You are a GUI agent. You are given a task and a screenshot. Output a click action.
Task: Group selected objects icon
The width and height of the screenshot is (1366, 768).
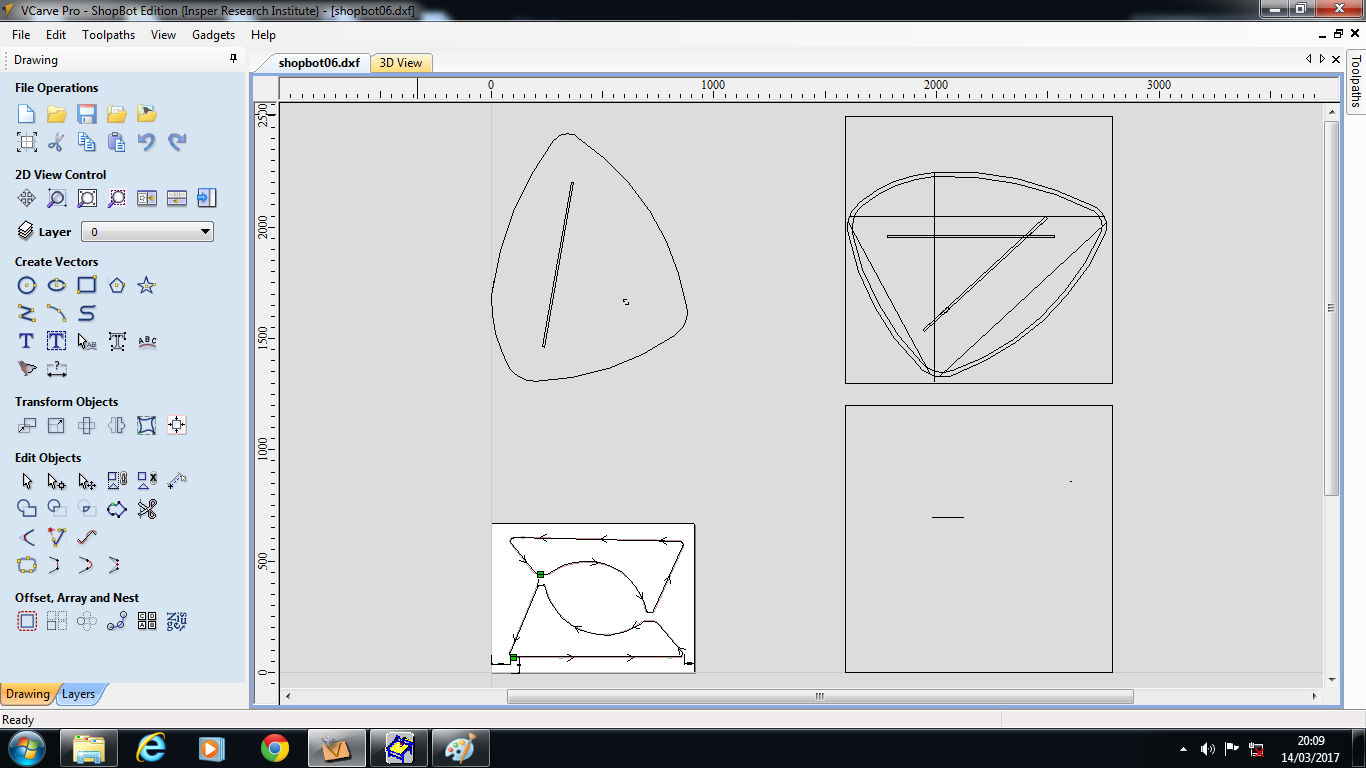click(117, 481)
